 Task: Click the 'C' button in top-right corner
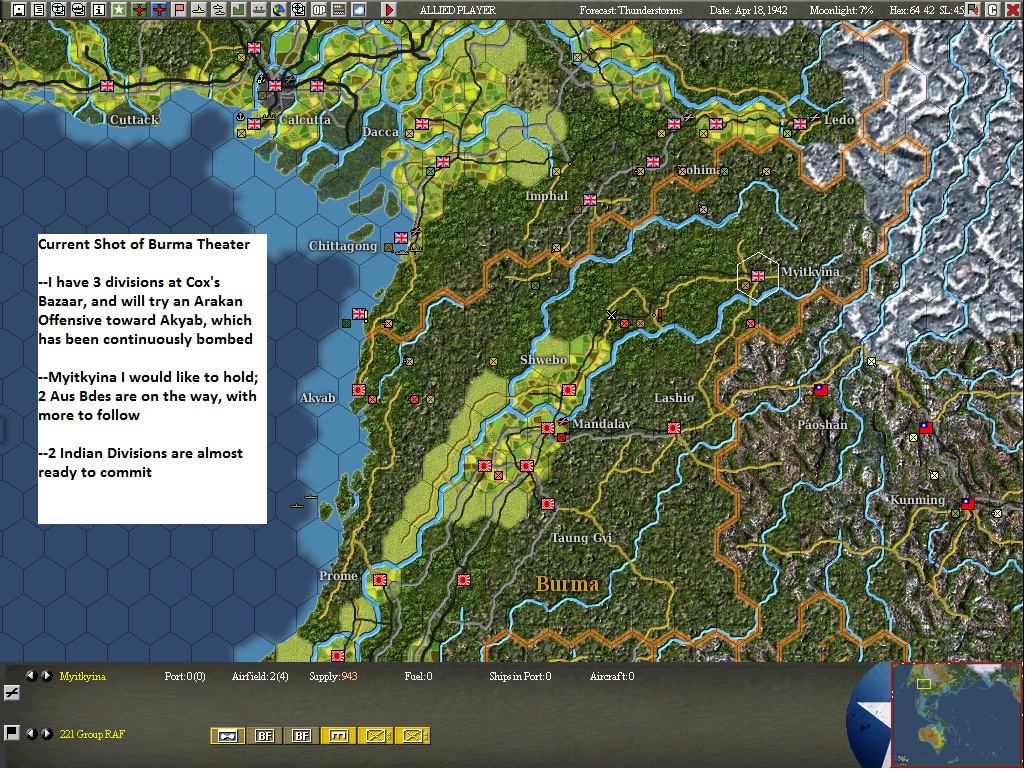pos(993,10)
